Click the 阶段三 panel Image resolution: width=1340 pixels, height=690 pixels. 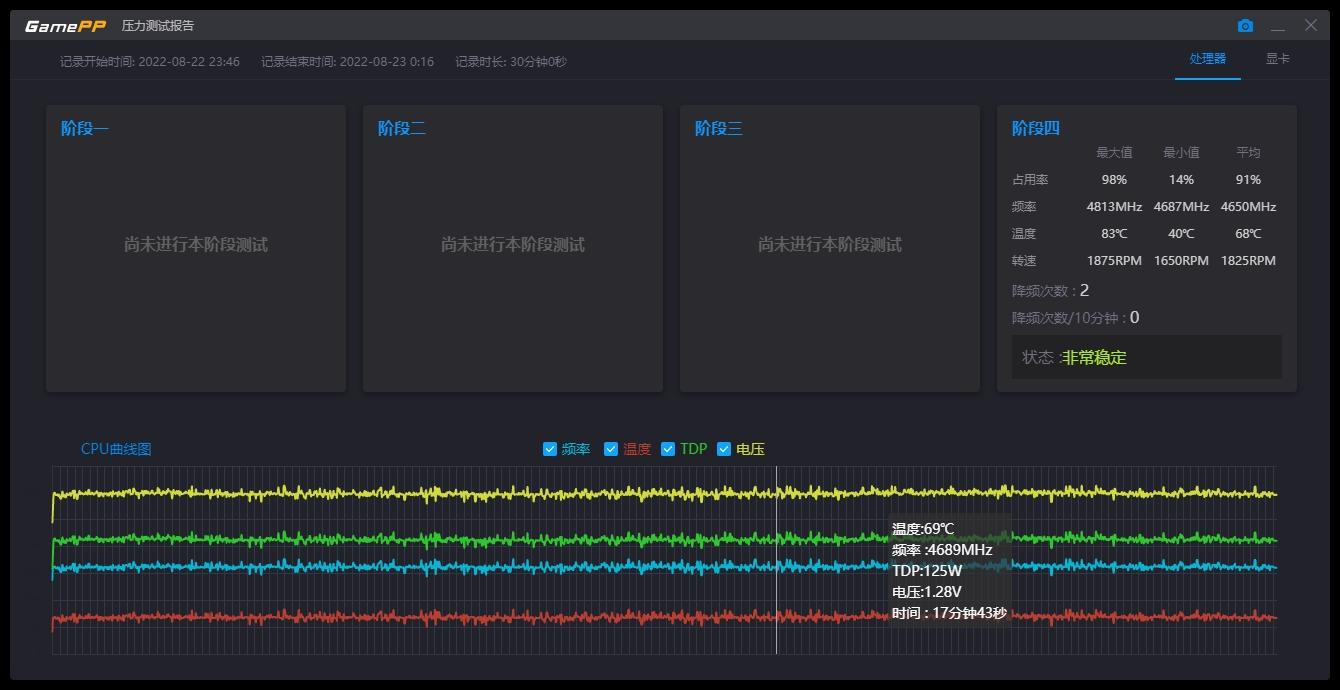(x=829, y=248)
